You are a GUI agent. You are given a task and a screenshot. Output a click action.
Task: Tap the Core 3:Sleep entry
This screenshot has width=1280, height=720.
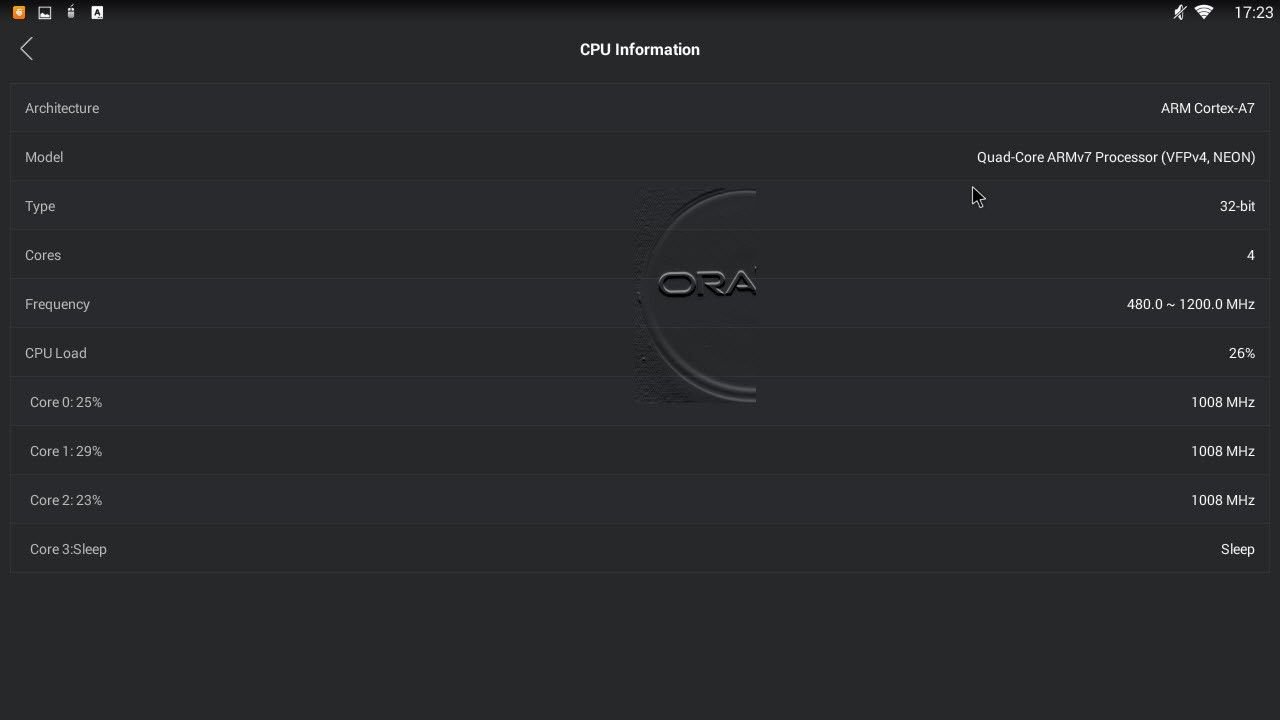point(640,549)
